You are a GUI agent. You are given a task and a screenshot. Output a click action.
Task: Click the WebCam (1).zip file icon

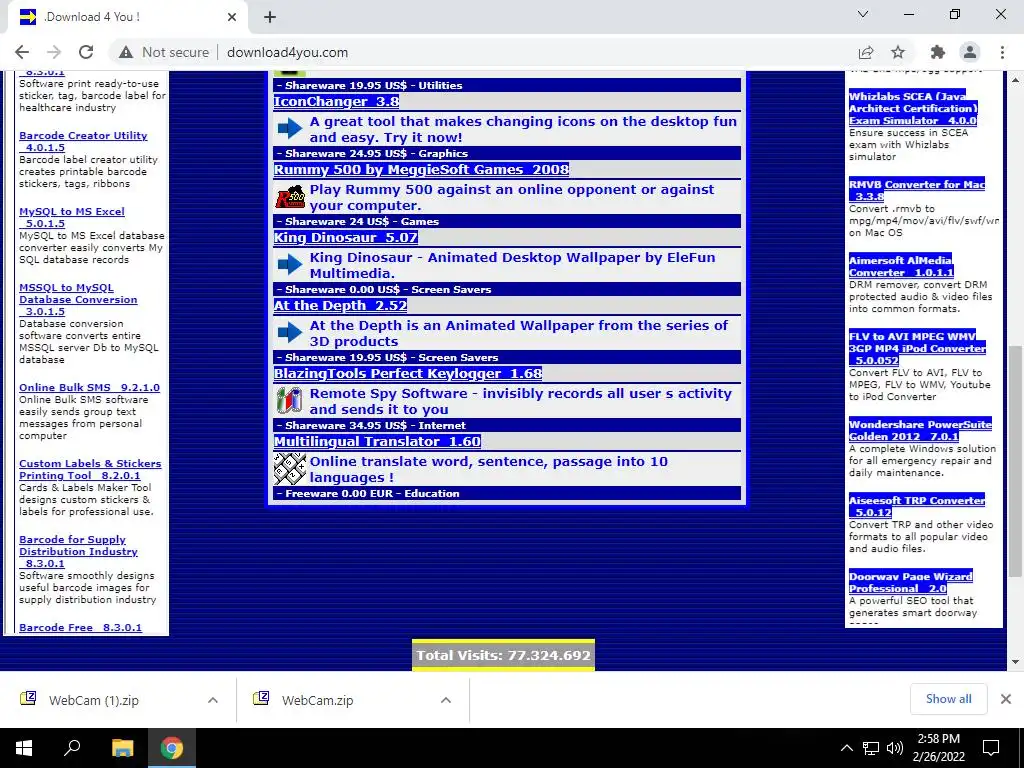[x=28, y=699]
